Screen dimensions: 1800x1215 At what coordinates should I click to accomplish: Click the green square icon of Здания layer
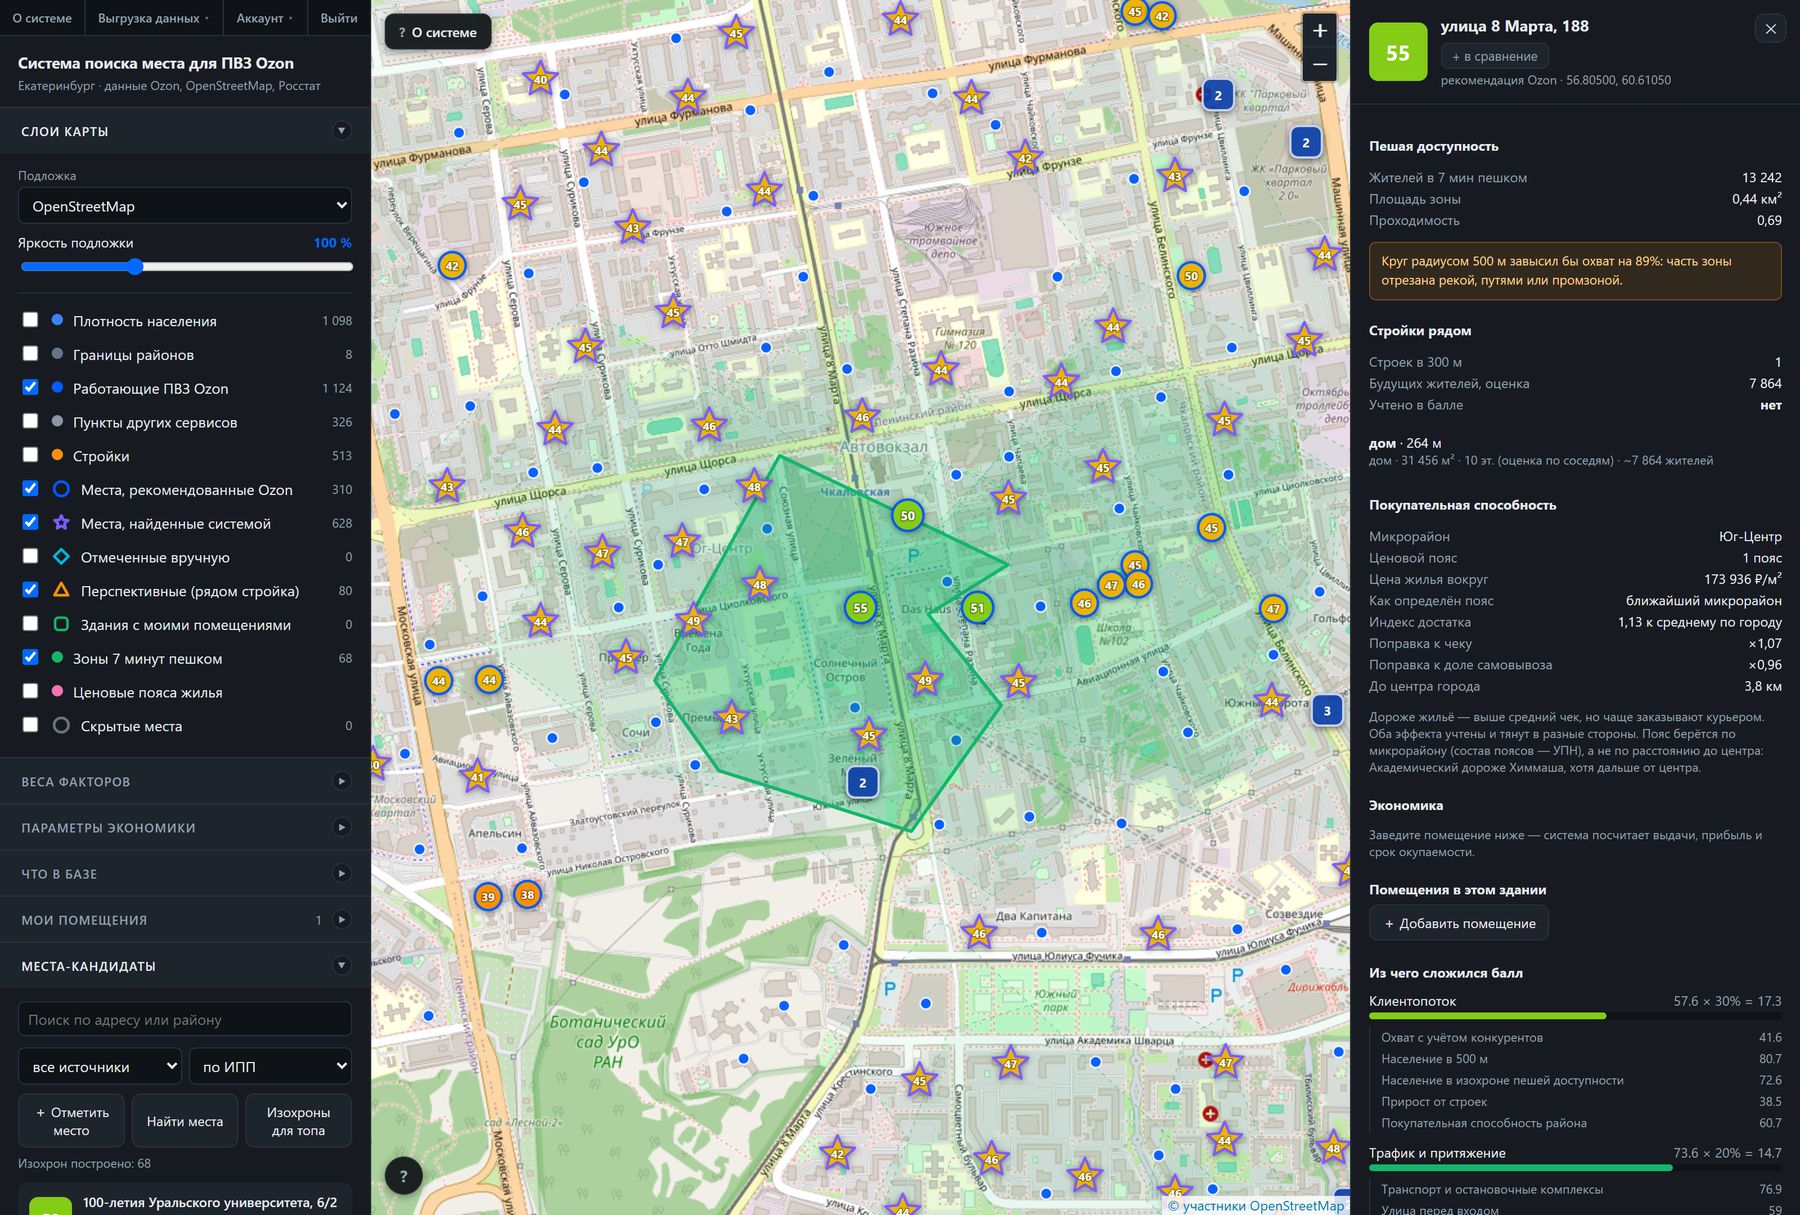61,624
